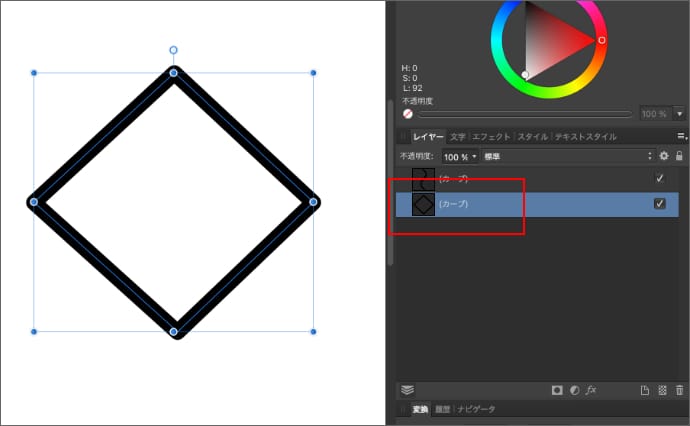Open the layers panel options menu
This screenshot has width=690, height=426.
tap(681, 137)
